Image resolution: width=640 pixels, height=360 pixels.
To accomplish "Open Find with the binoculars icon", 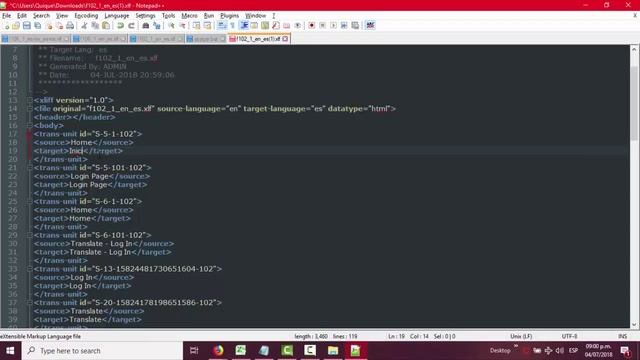I will click(146, 25).
